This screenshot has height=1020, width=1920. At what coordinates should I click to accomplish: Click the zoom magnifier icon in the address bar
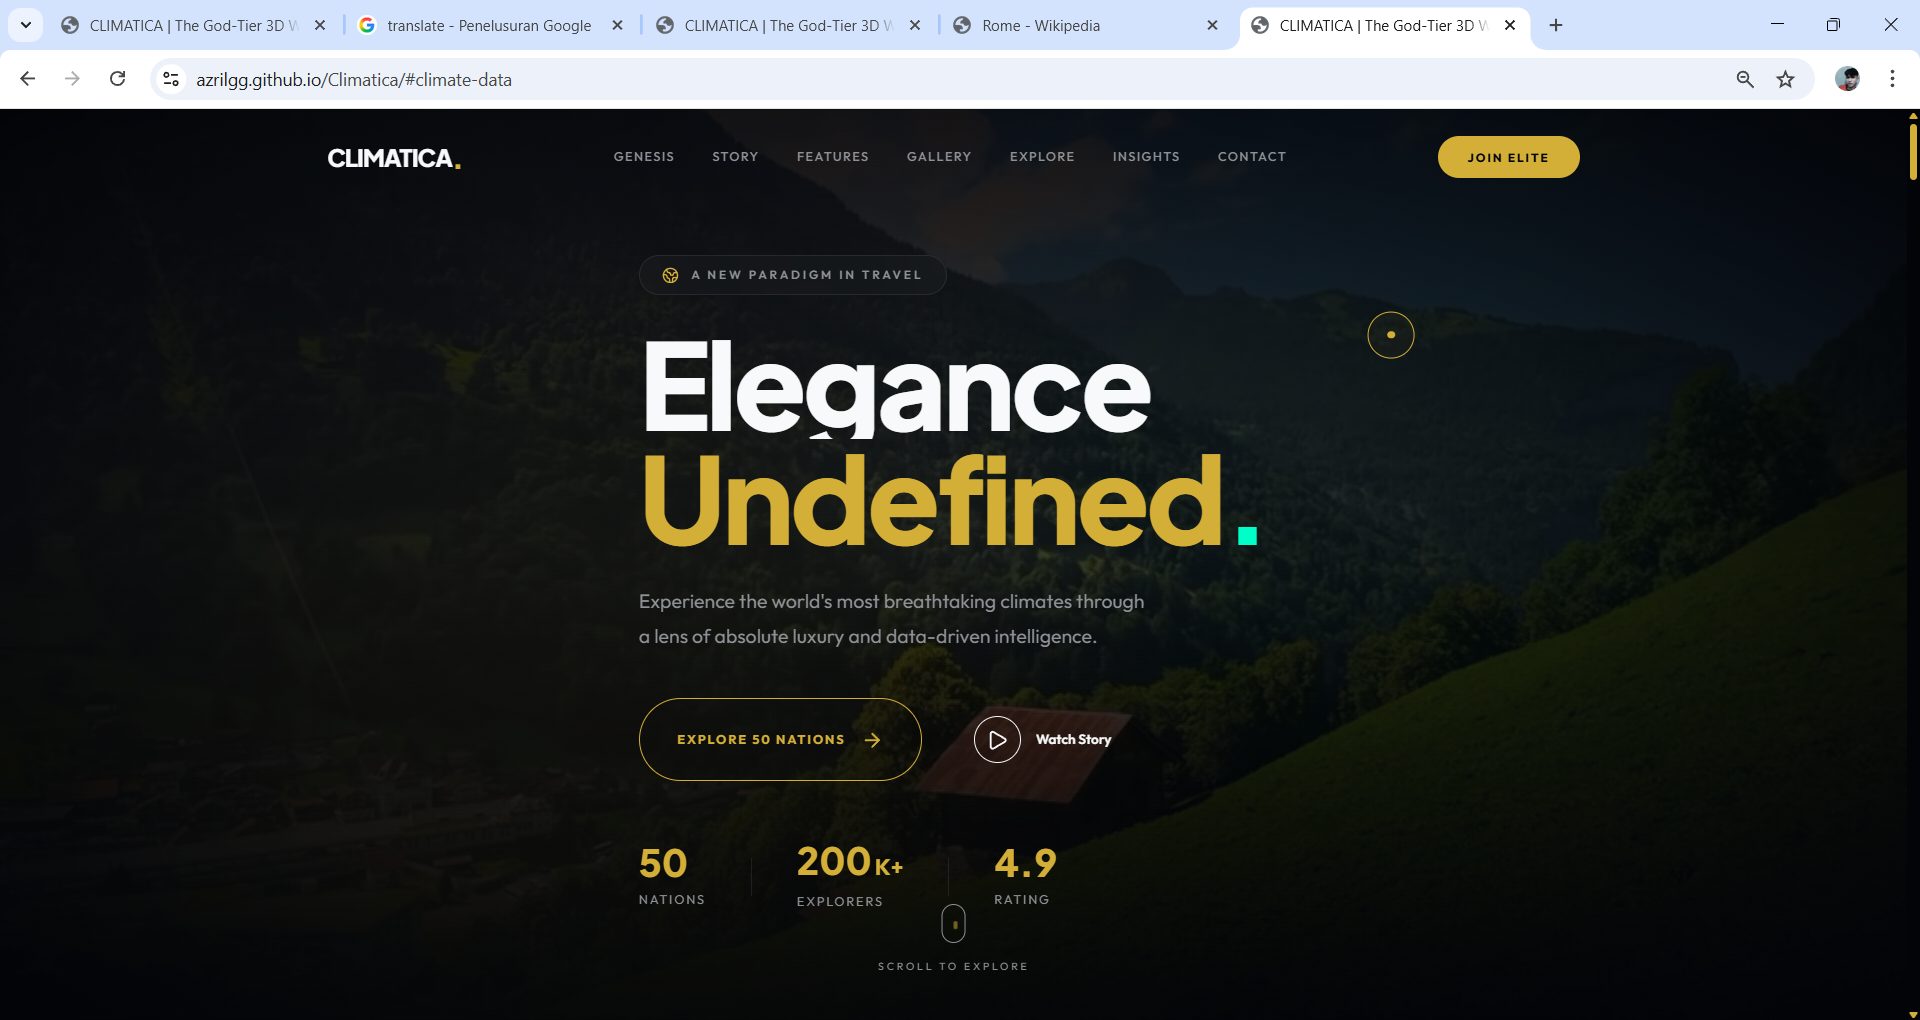(x=1745, y=79)
